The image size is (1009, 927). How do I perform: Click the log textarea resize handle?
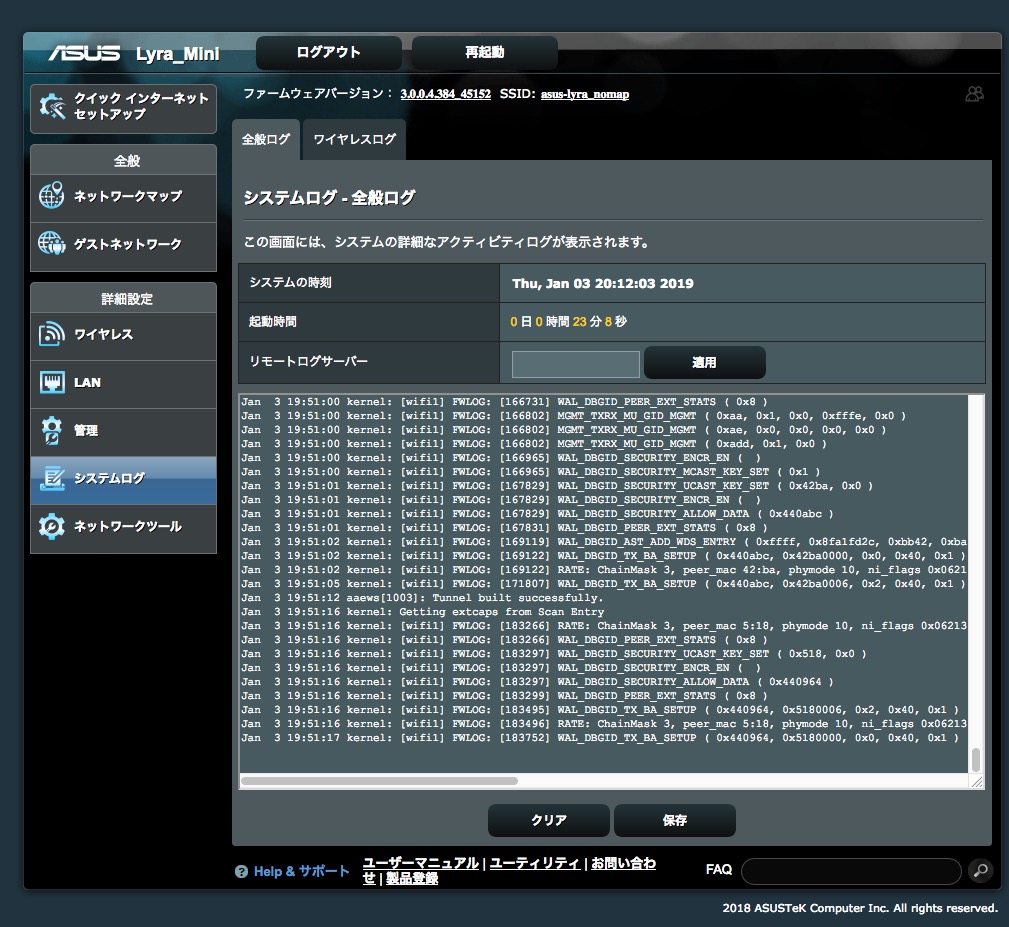coord(977,782)
